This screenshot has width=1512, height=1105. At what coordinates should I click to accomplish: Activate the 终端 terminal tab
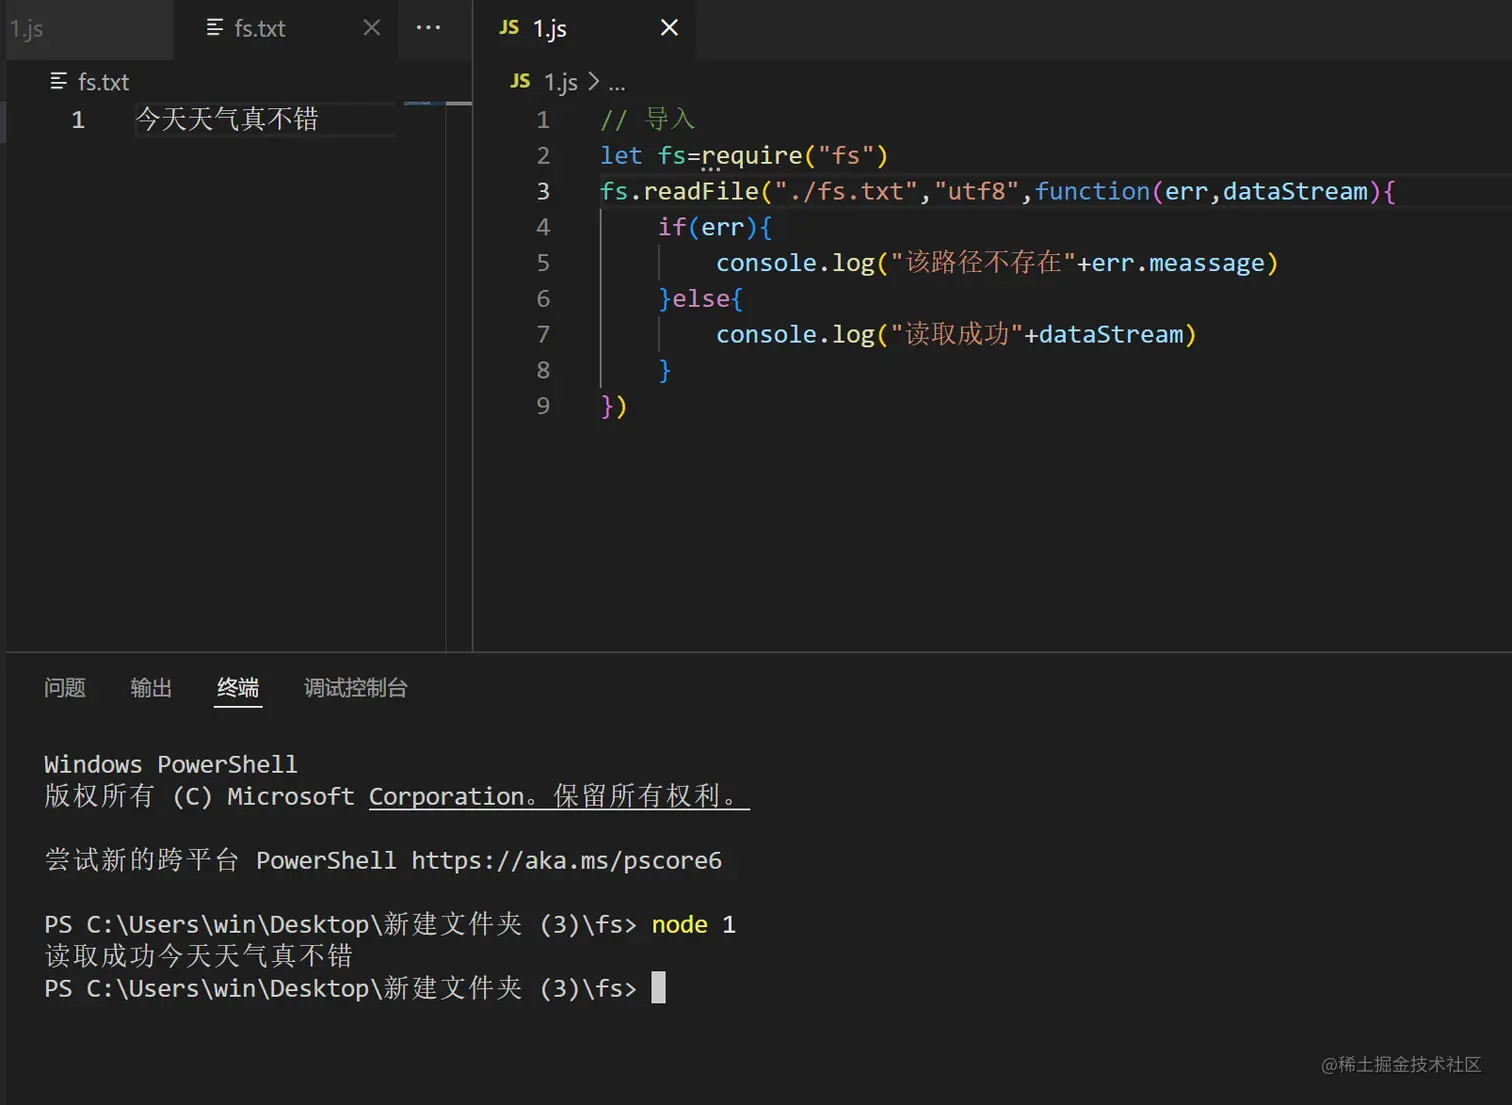tap(237, 688)
